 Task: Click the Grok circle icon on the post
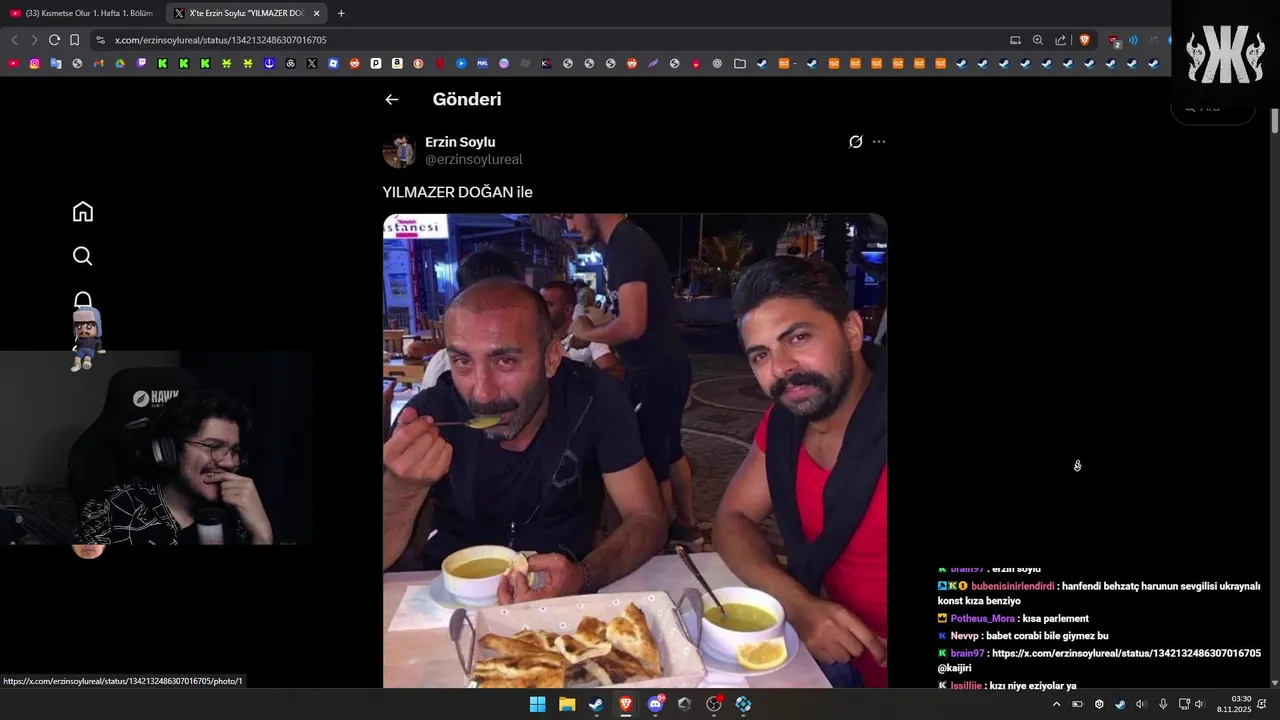[856, 142]
